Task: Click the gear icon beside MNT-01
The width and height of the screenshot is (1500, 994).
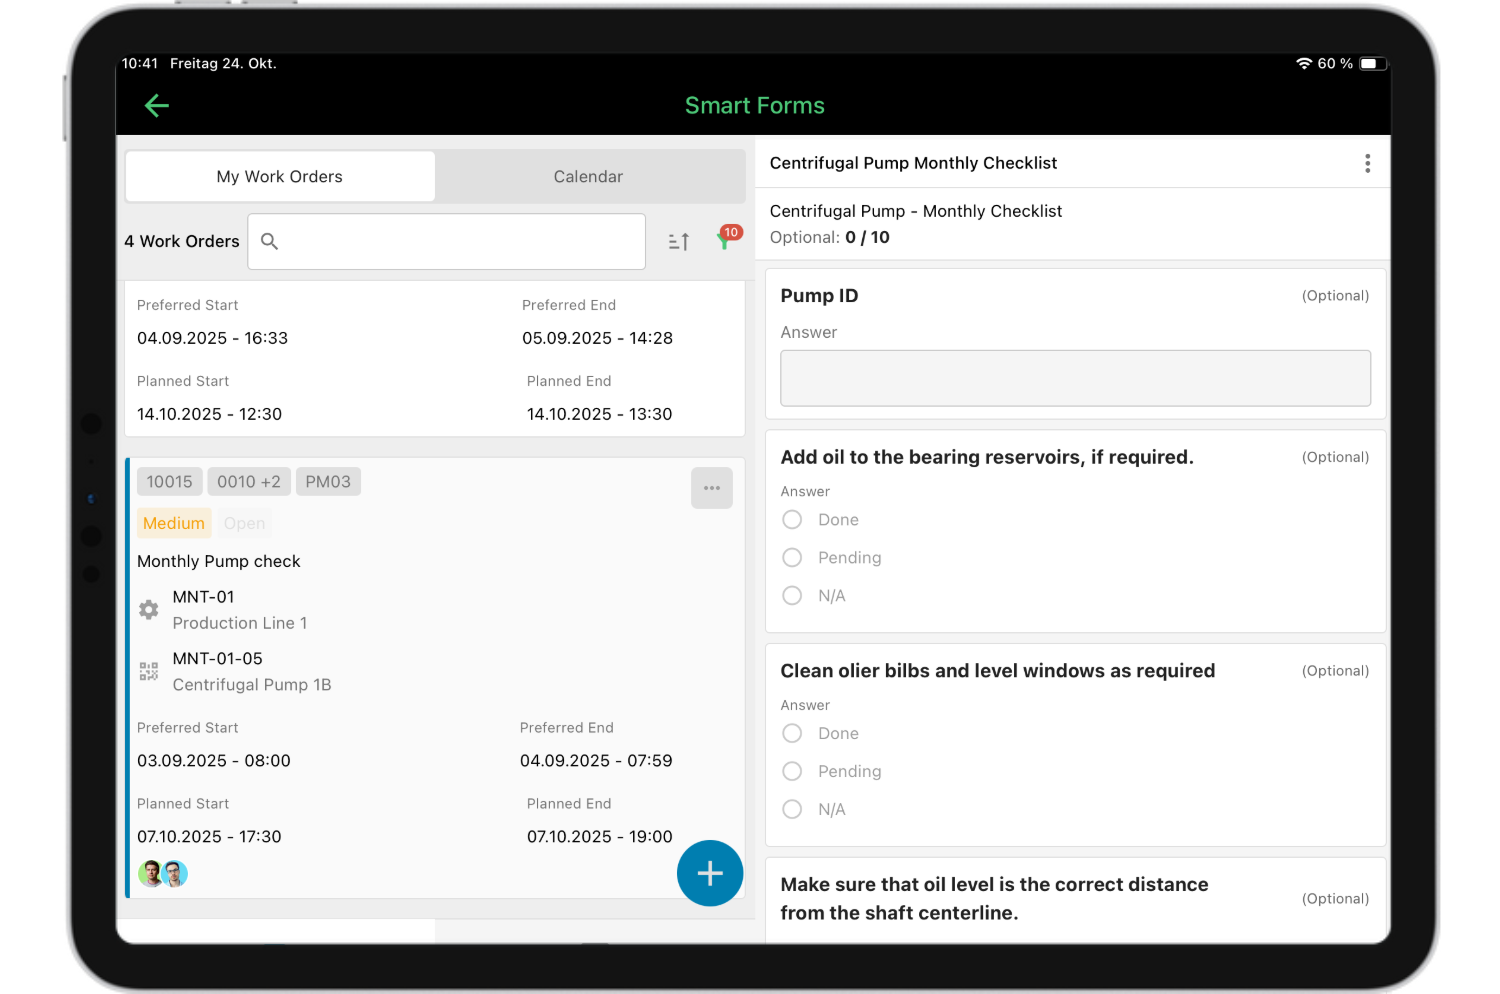Action: 148,609
